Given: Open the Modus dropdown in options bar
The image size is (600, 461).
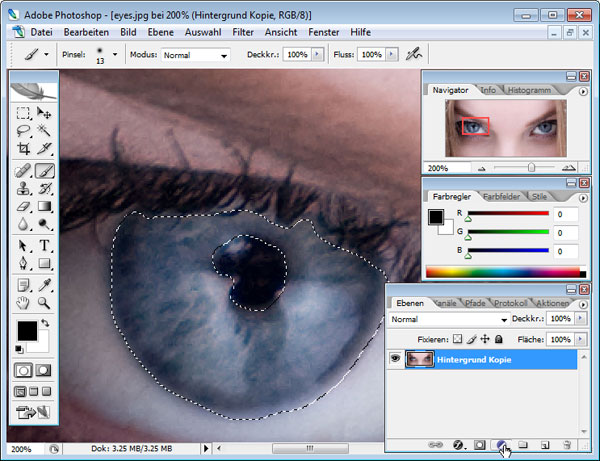Looking at the screenshot, I should pos(195,55).
